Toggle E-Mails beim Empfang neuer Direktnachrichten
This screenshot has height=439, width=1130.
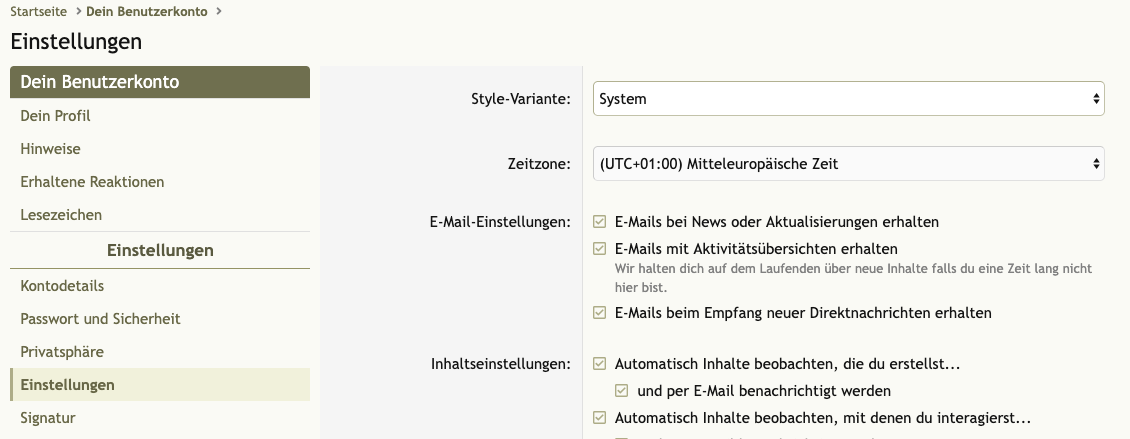(x=600, y=313)
